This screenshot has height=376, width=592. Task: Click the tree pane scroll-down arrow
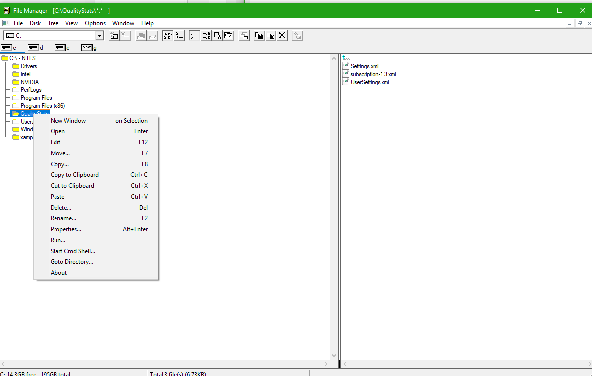click(x=334, y=355)
